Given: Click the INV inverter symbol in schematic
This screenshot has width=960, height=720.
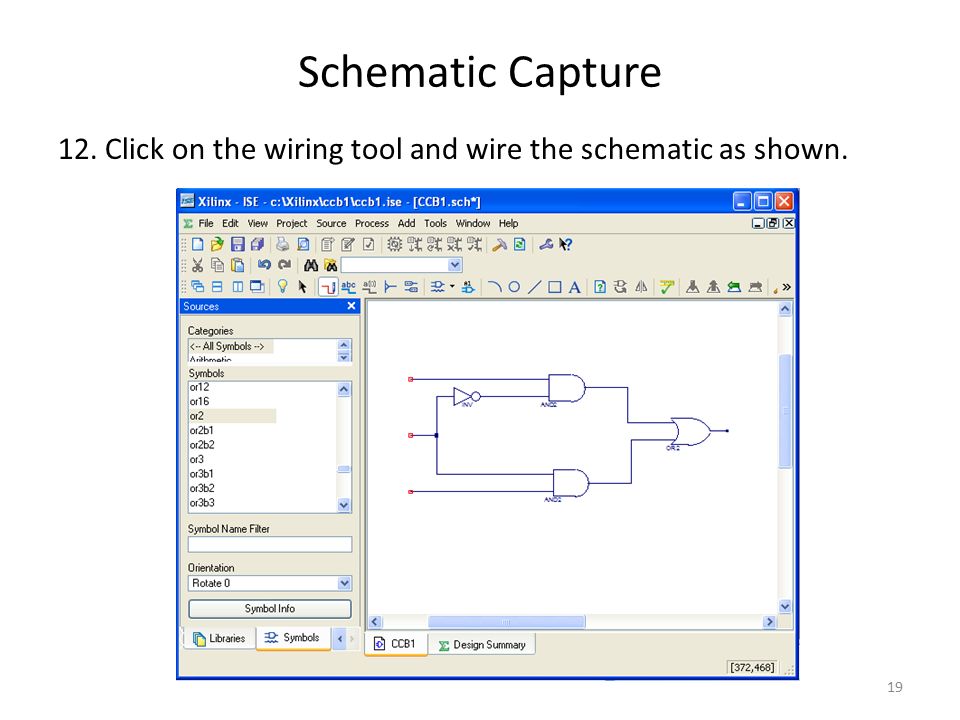Looking at the screenshot, I should pyautogui.click(x=467, y=397).
